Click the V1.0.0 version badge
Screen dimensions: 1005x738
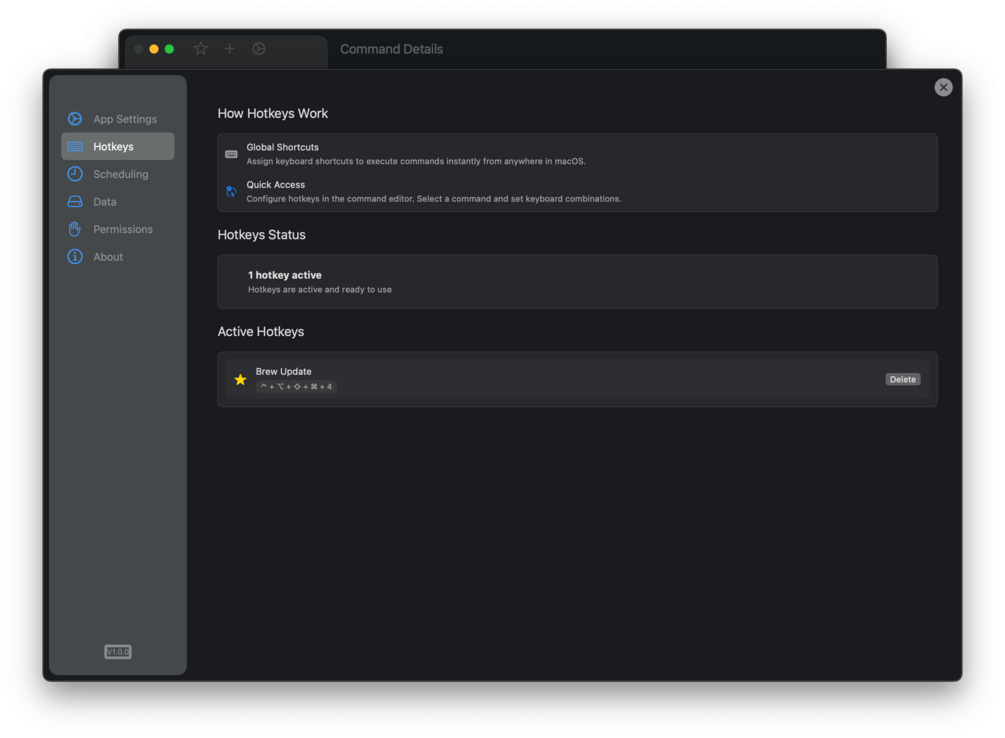click(118, 652)
